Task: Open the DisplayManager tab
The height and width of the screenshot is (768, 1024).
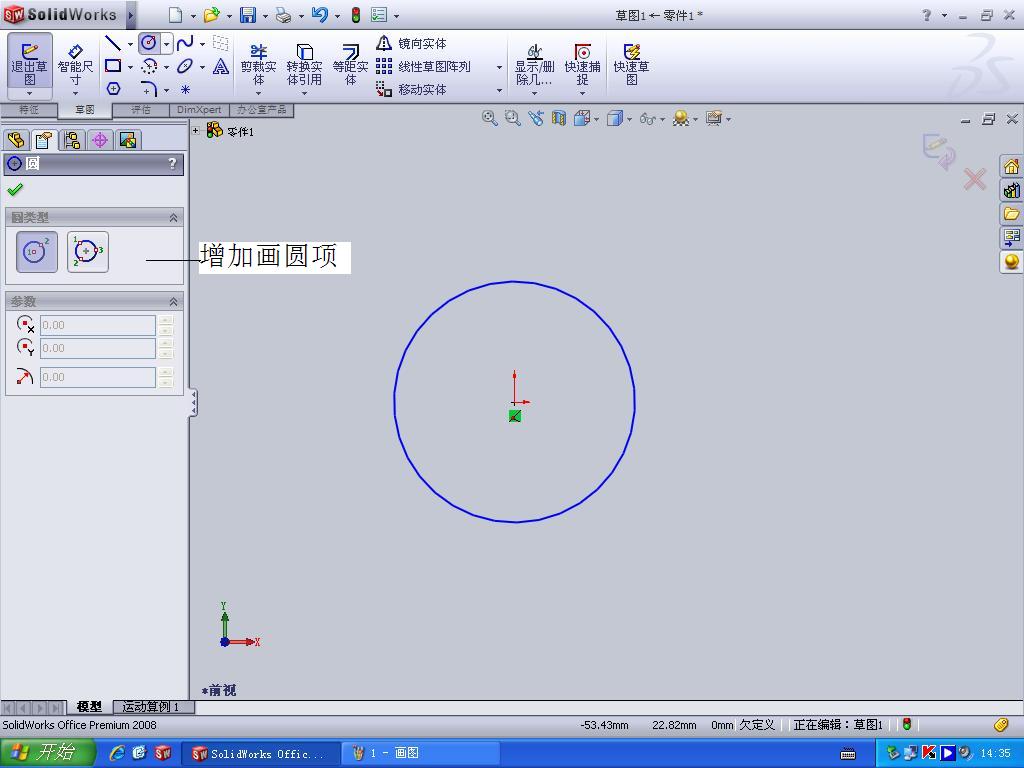Action: click(128, 140)
